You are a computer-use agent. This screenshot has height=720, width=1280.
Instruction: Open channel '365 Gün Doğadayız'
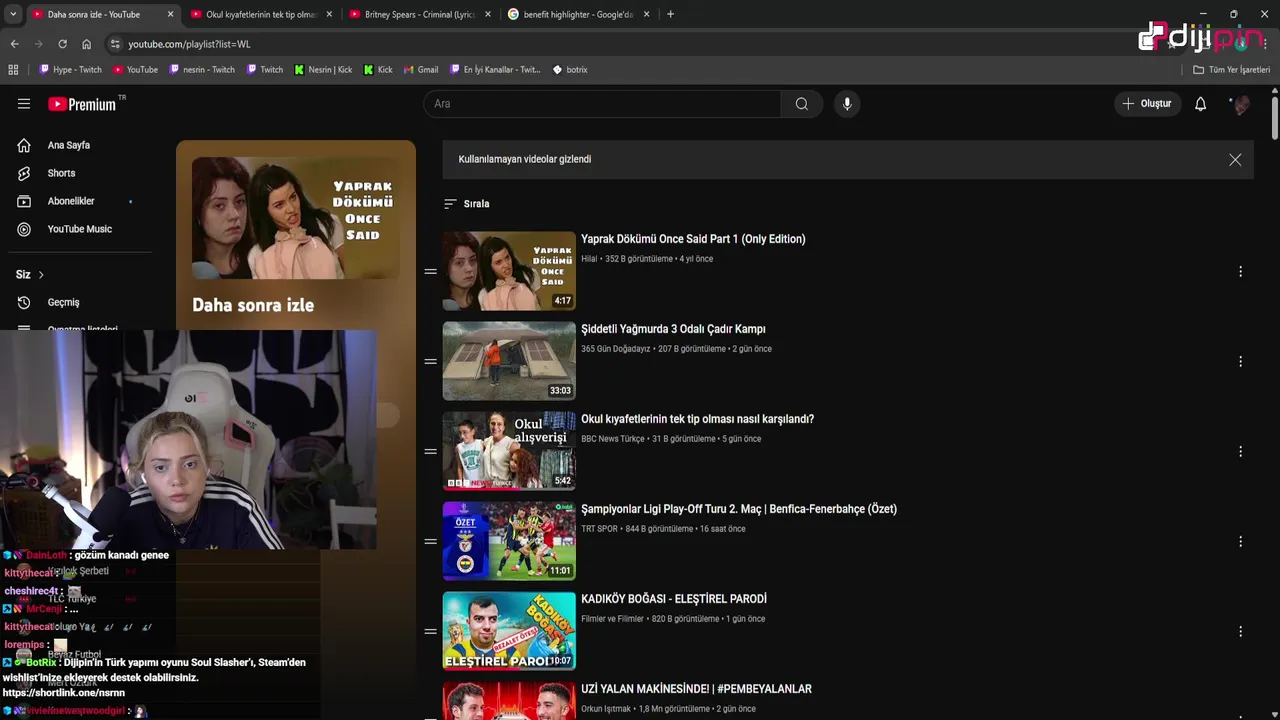[615, 349]
